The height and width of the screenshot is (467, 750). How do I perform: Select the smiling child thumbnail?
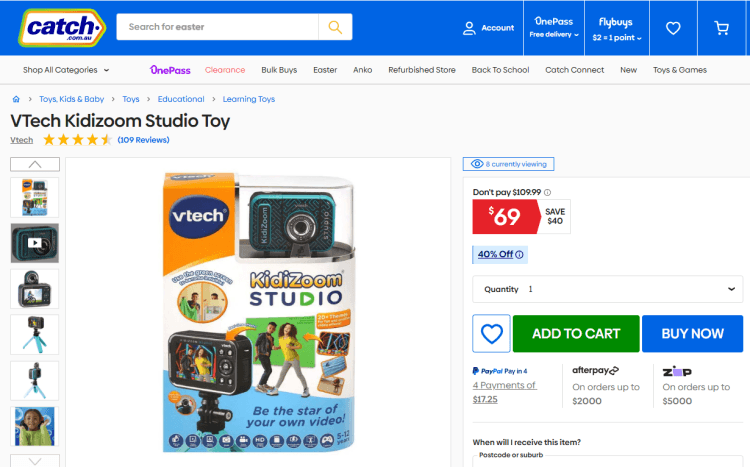pyautogui.click(x=34, y=426)
